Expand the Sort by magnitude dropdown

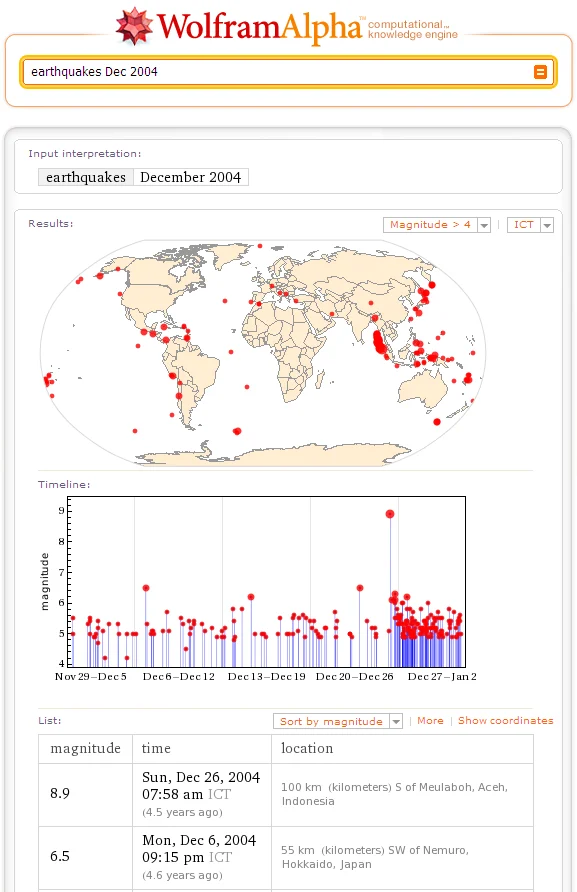[396, 721]
